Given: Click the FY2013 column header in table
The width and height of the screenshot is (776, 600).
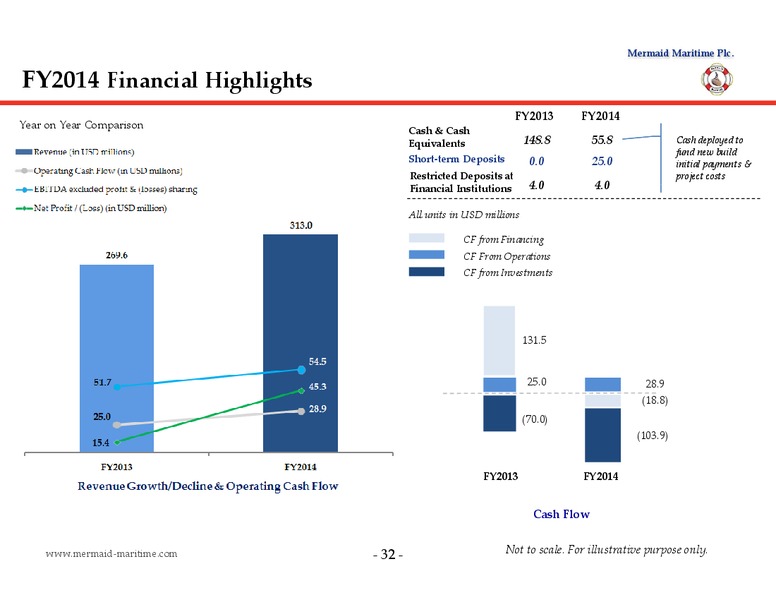Looking at the screenshot, I should [534, 116].
